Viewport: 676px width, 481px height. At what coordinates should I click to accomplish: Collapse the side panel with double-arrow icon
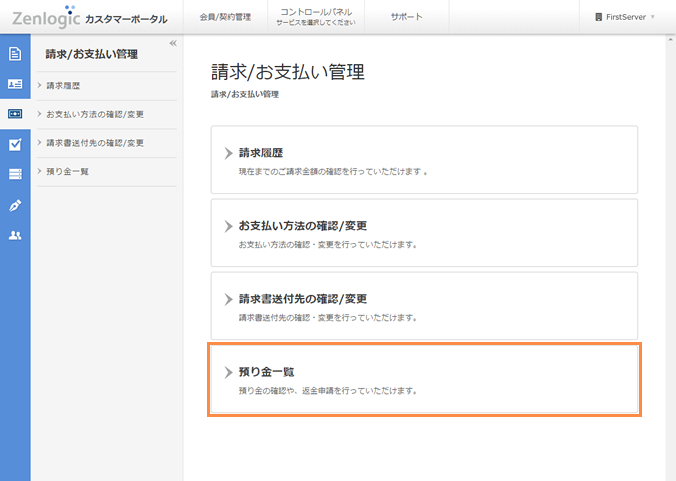173,43
